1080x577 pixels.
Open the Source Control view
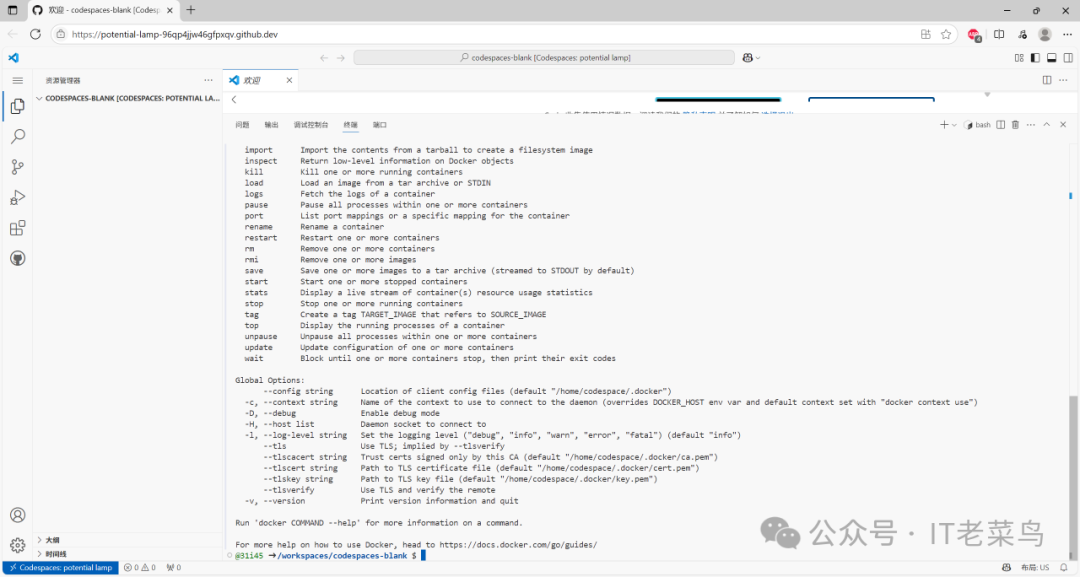point(18,167)
